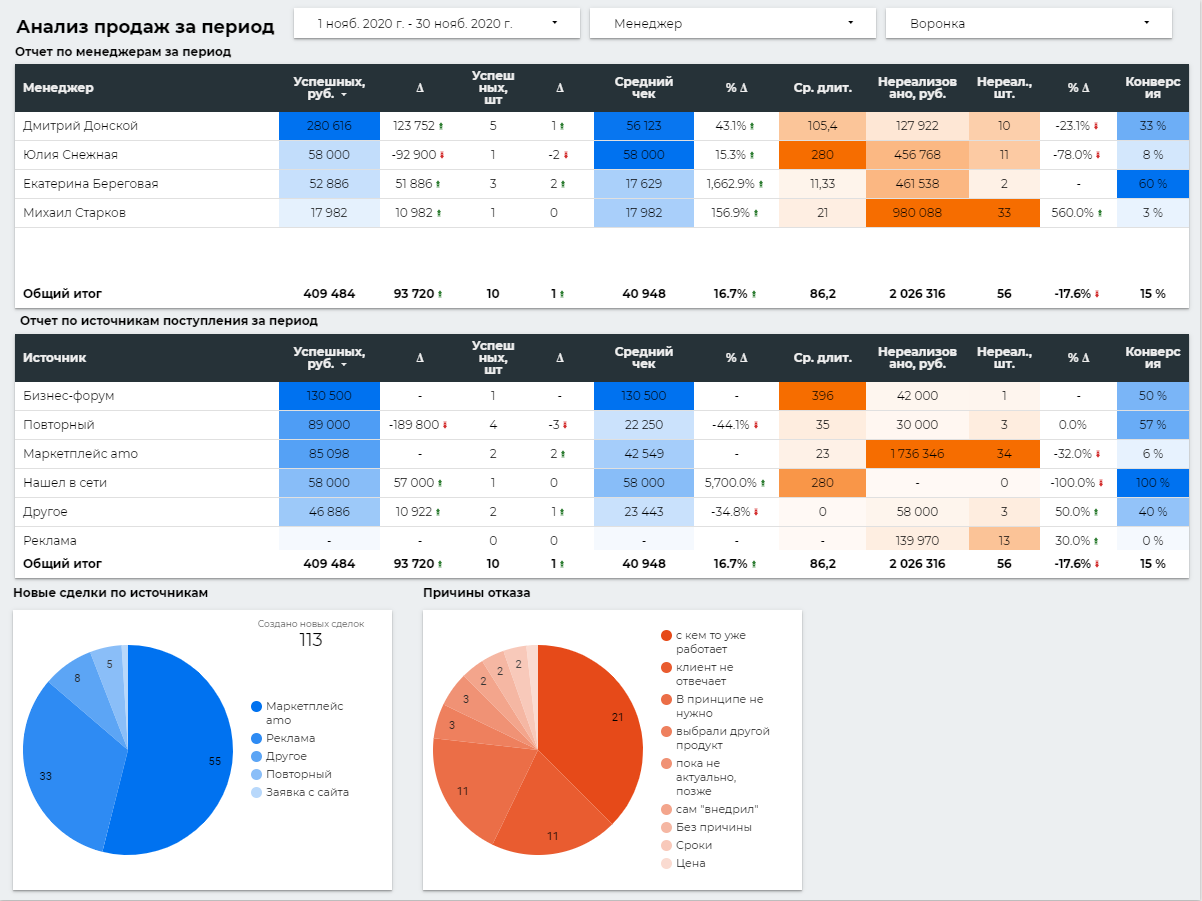Click the Цена legend color dot
Viewport: 1202px width, 901px height.
tap(666, 863)
